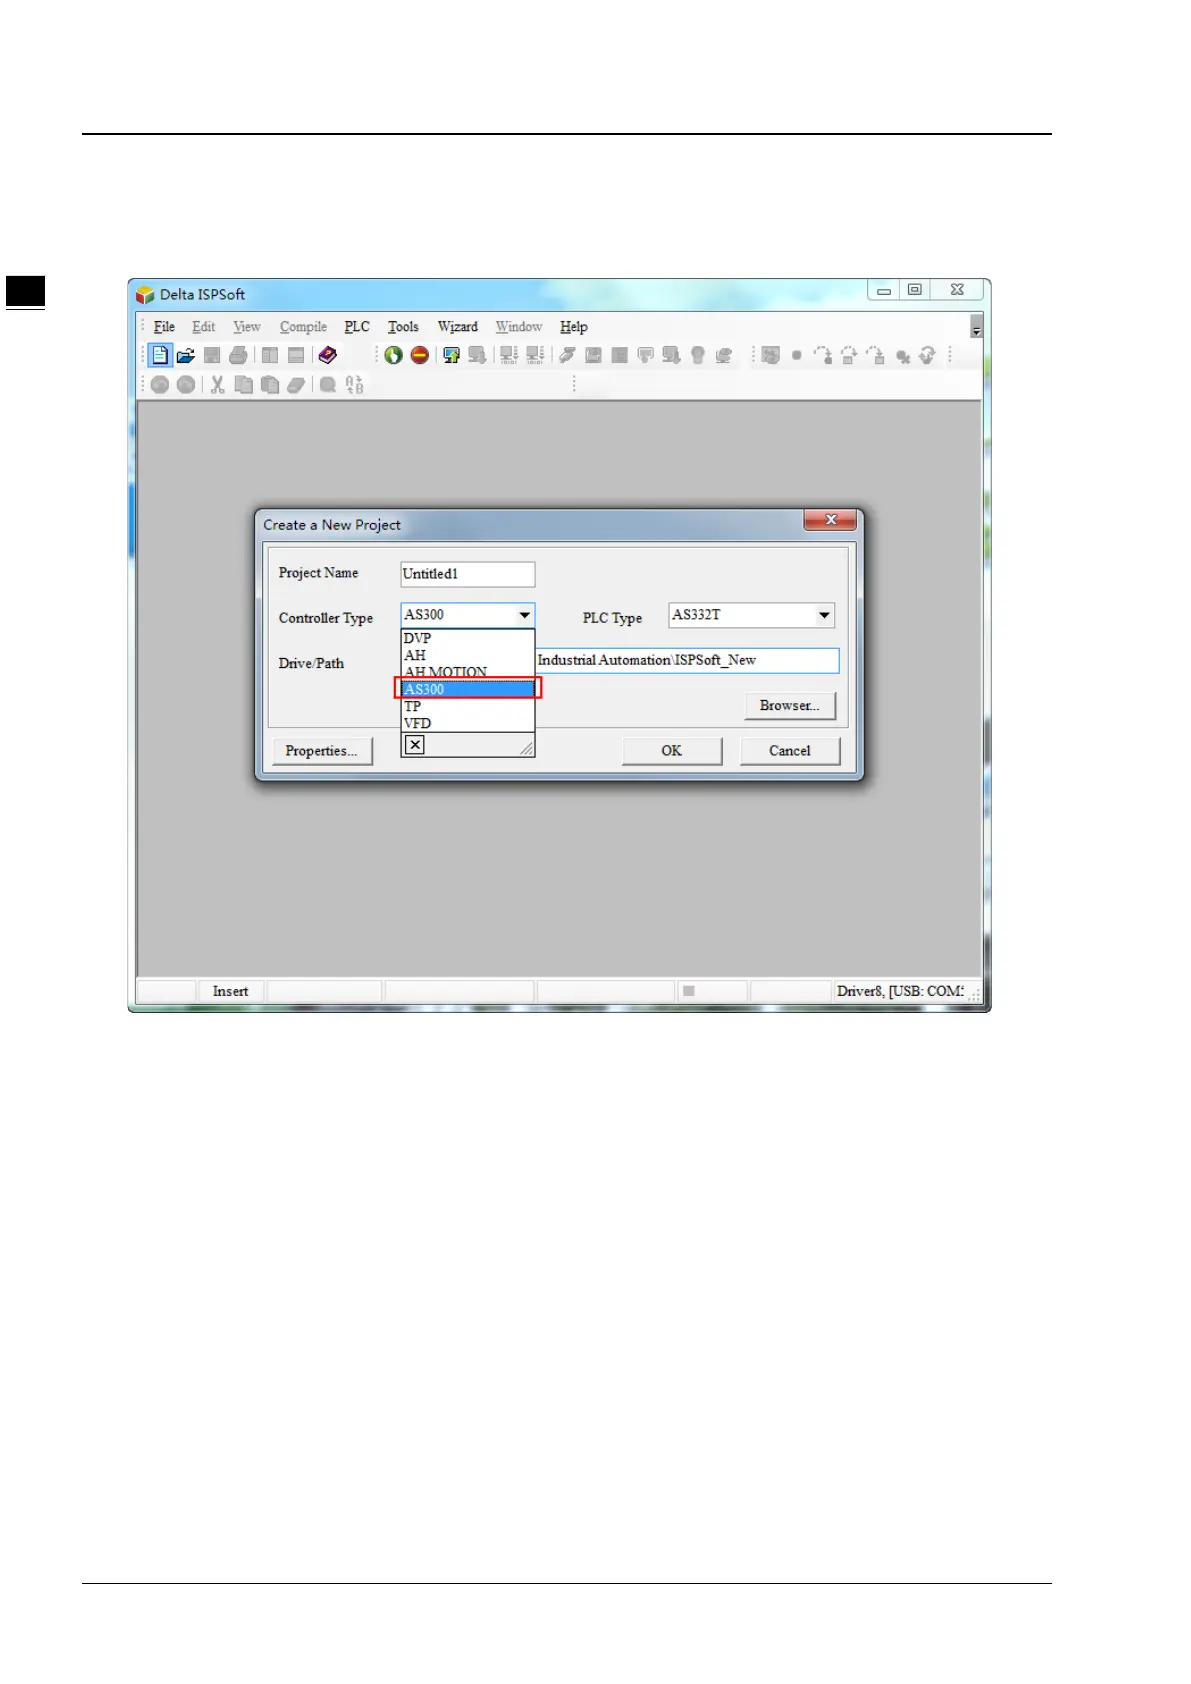1191x1684 pixels.
Task: Select DVP in the controller list
Action: click(467, 638)
